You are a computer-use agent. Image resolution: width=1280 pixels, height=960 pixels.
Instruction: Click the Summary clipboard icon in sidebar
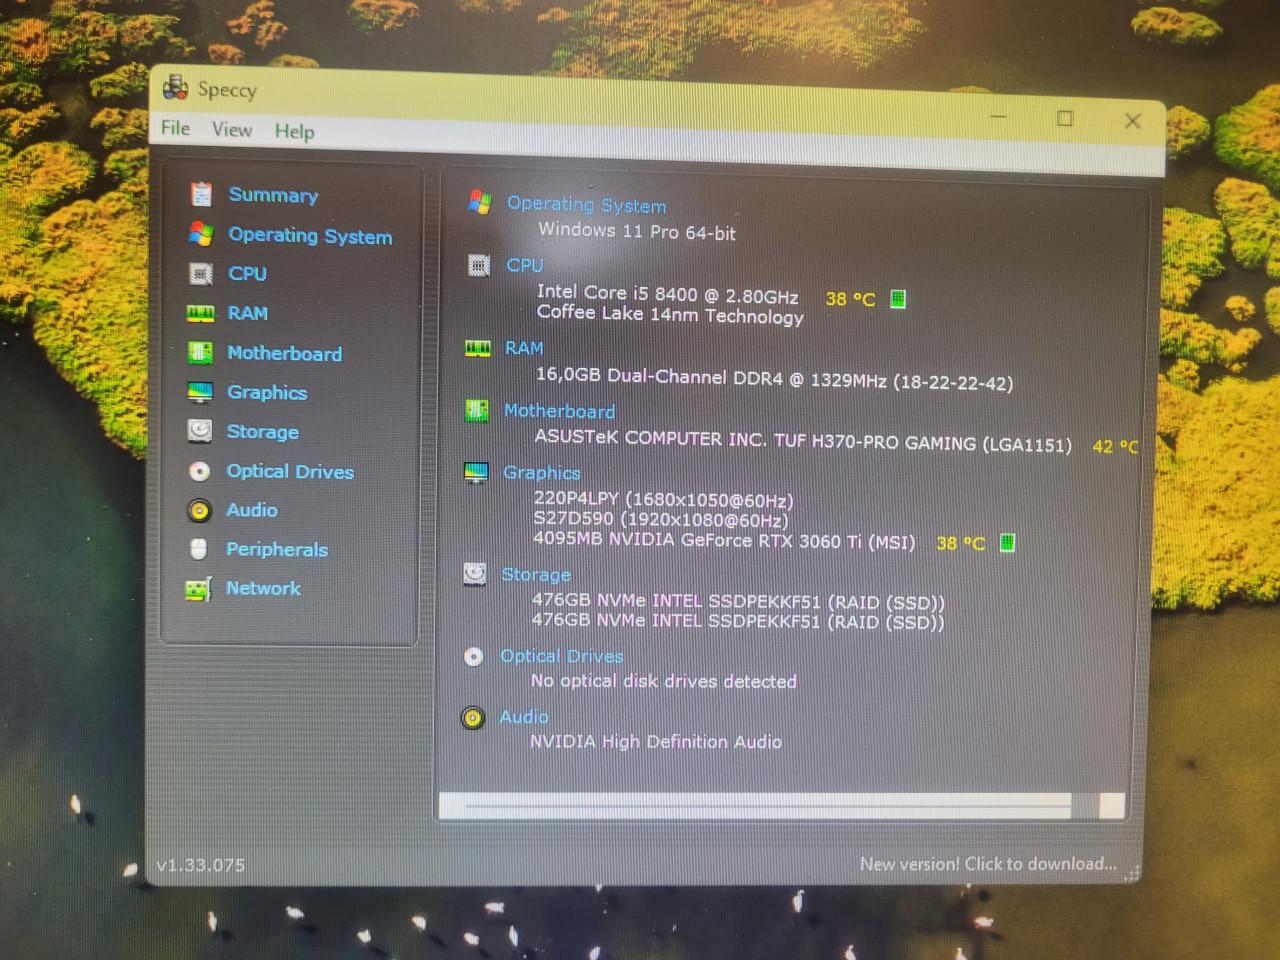click(x=201, y=194)
